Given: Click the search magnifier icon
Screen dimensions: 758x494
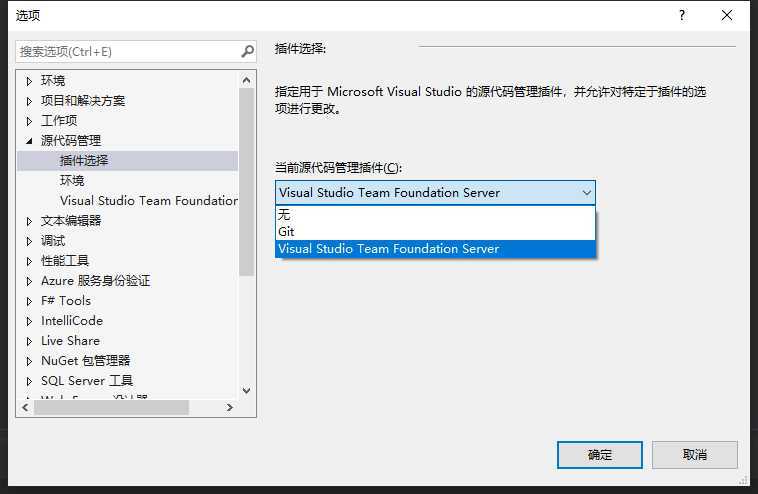Looking at the screenshot, I should pos(248,51).
